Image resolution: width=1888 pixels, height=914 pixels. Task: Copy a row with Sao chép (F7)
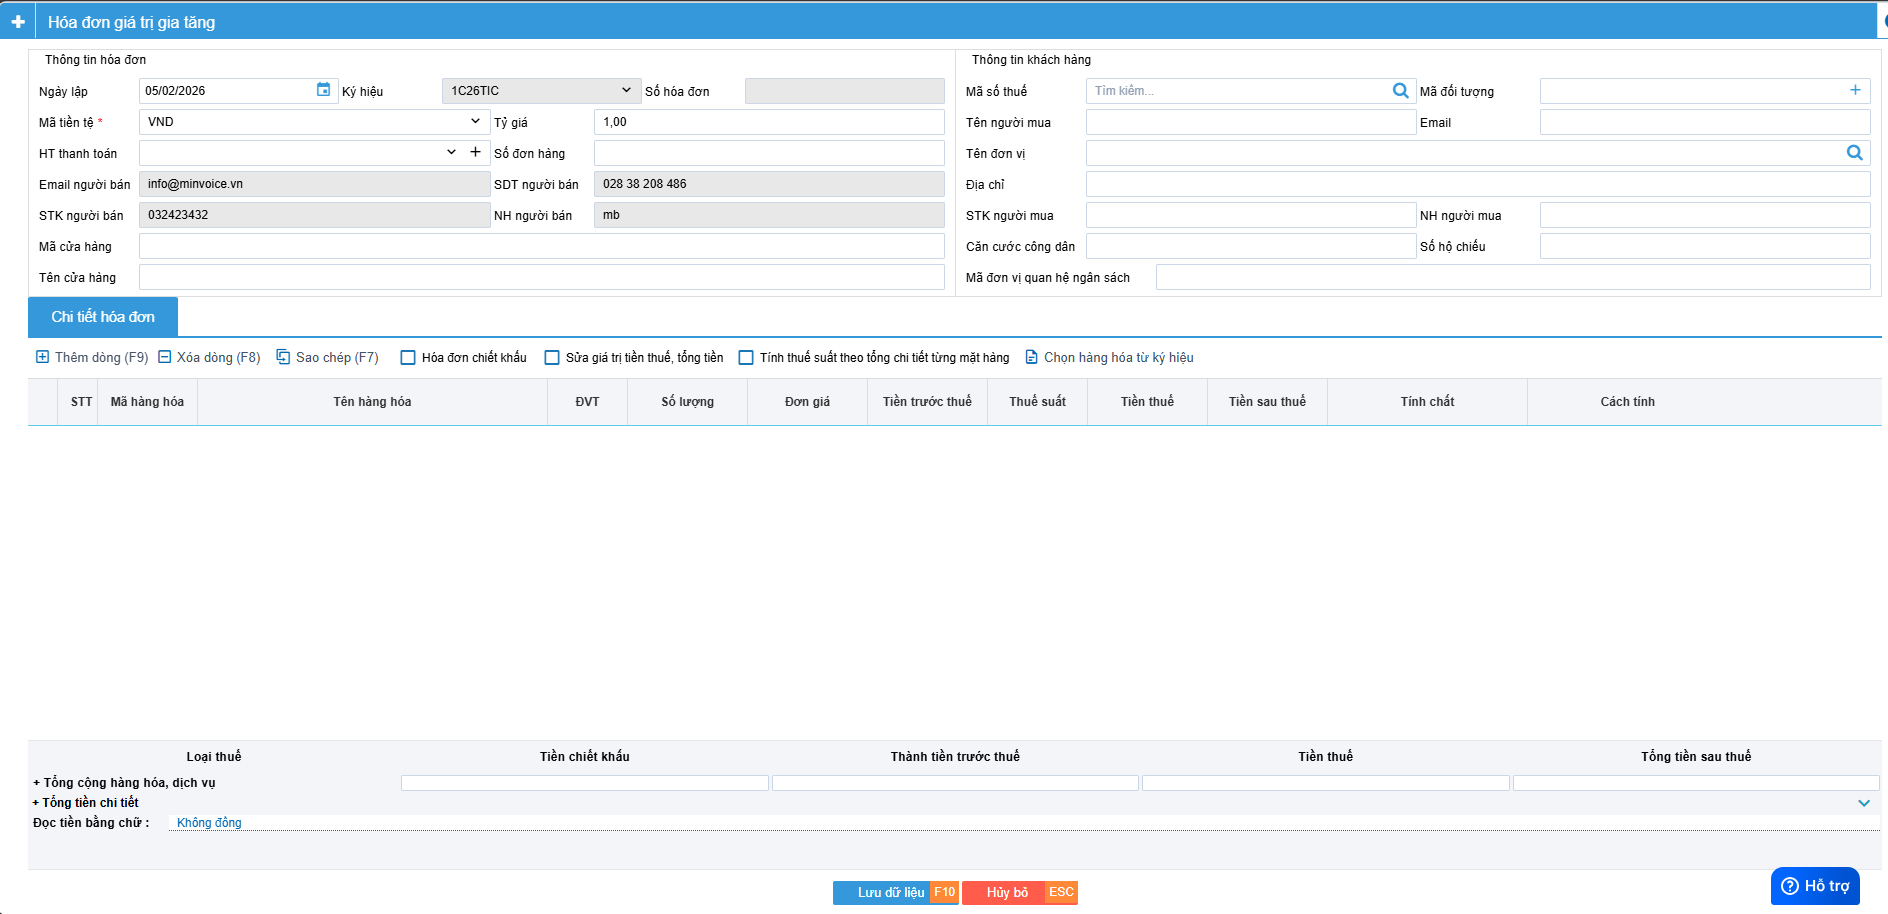pos(327,358)
